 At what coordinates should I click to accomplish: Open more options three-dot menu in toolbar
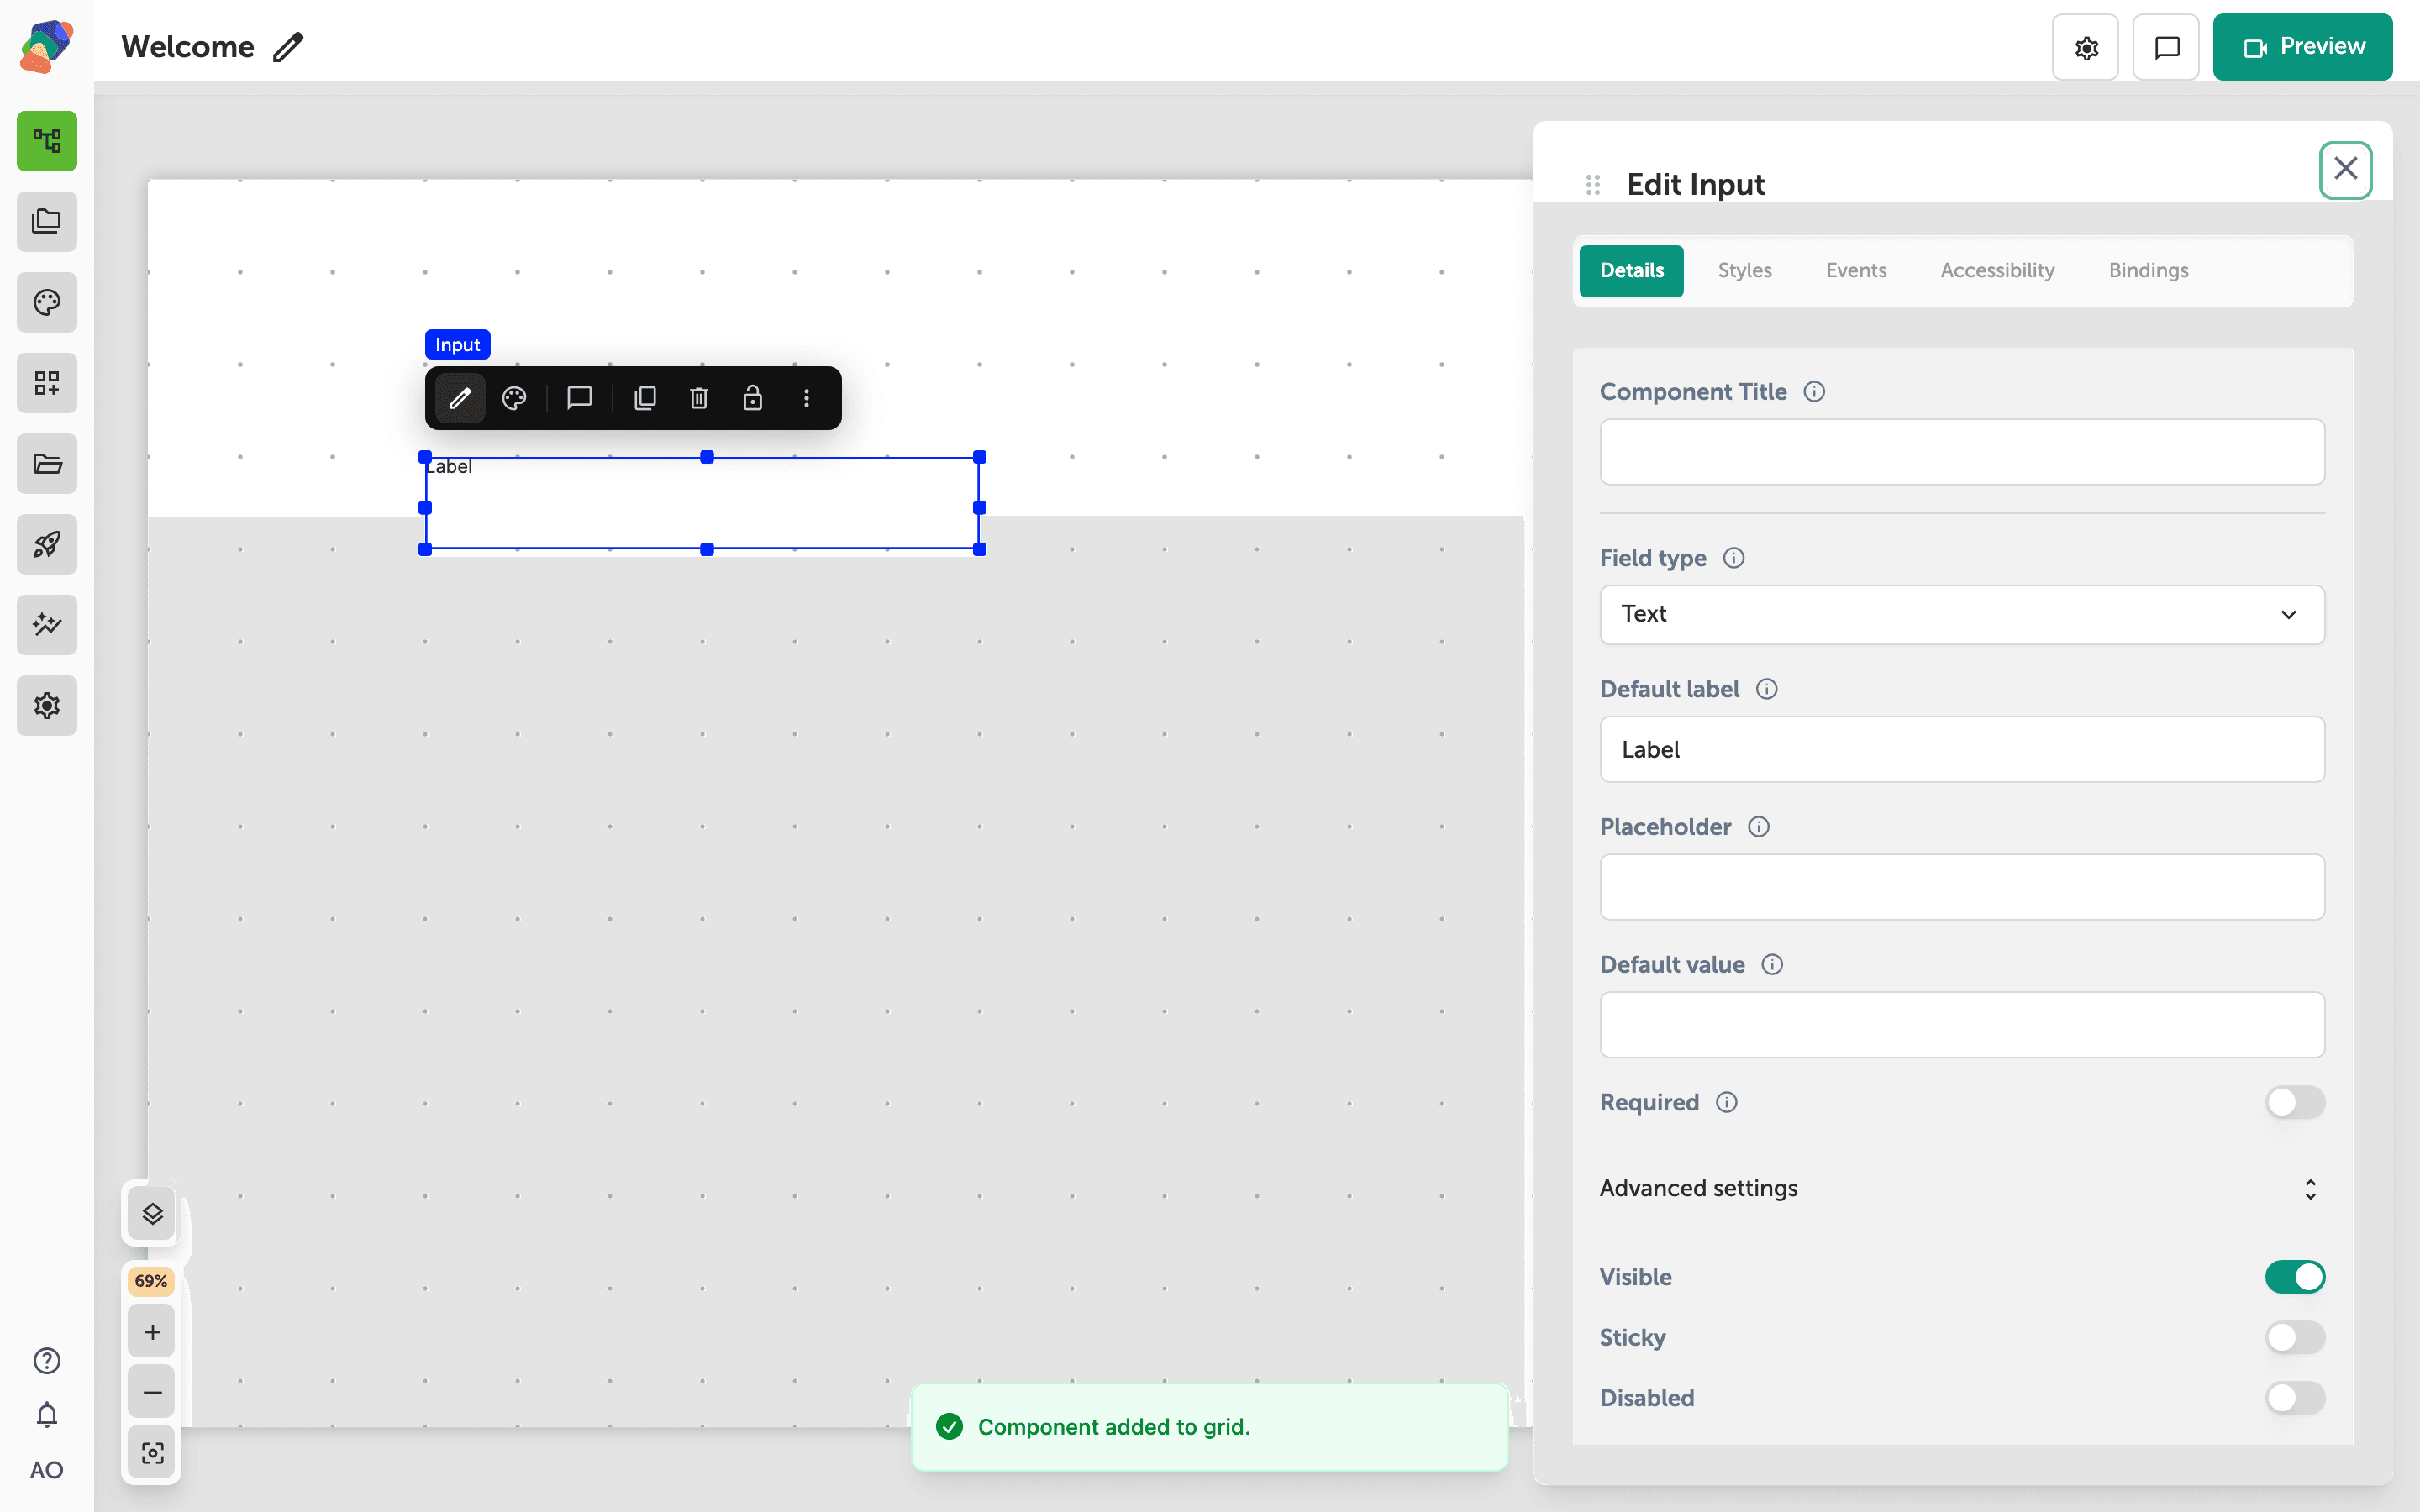[x=807, y=398]
